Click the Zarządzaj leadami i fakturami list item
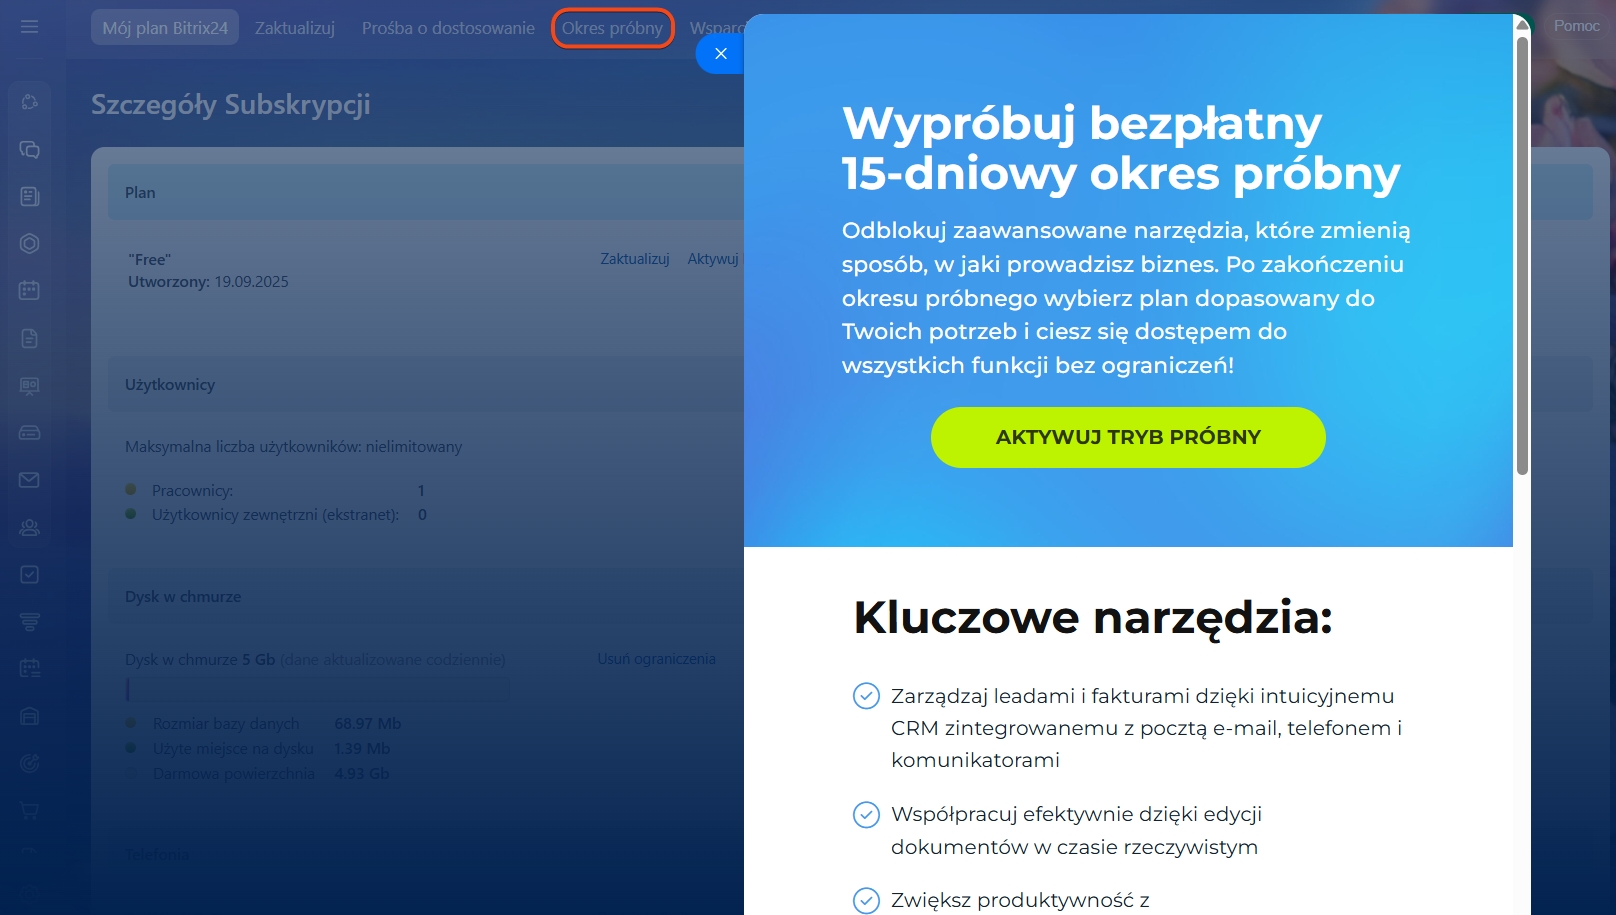 tap(1147, 728)
